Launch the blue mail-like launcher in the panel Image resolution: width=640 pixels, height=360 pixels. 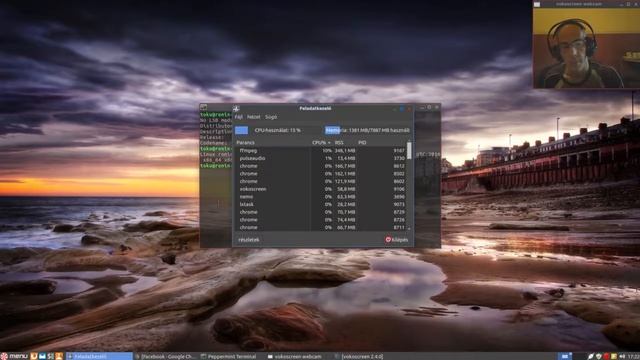42,356
